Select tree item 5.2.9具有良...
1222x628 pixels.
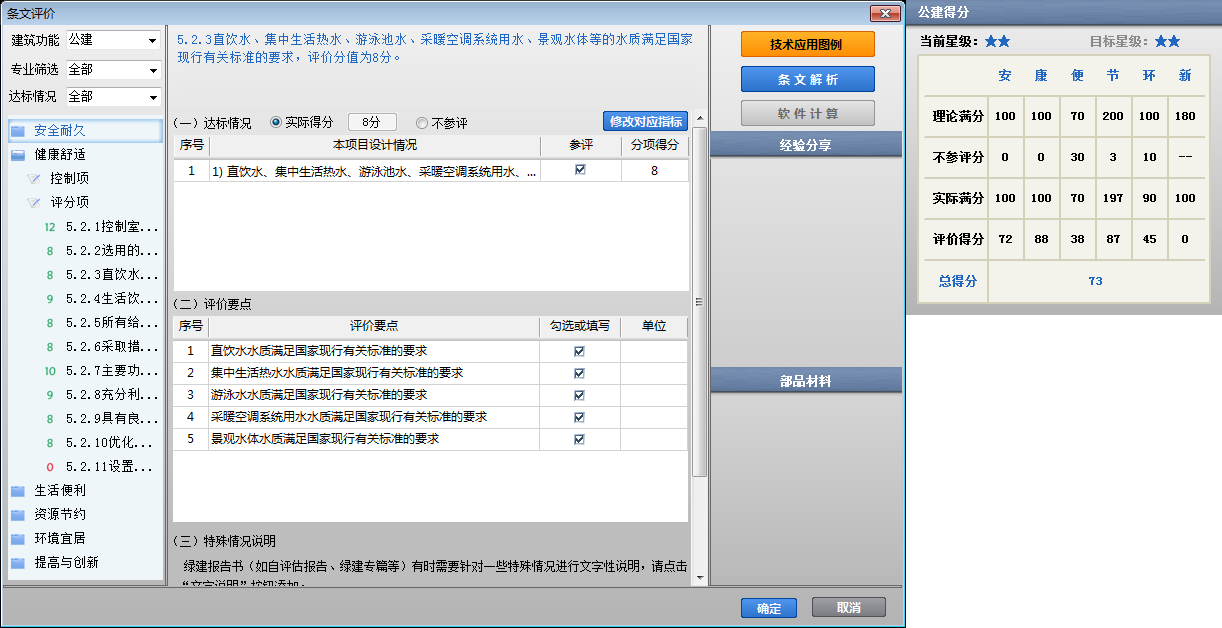(112, 419)
